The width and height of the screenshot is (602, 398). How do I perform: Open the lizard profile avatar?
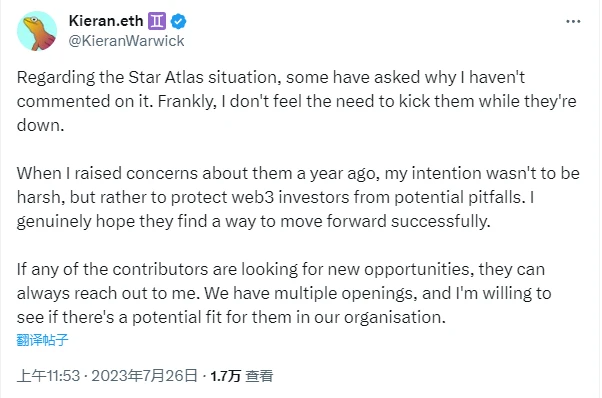click(37, 31)
